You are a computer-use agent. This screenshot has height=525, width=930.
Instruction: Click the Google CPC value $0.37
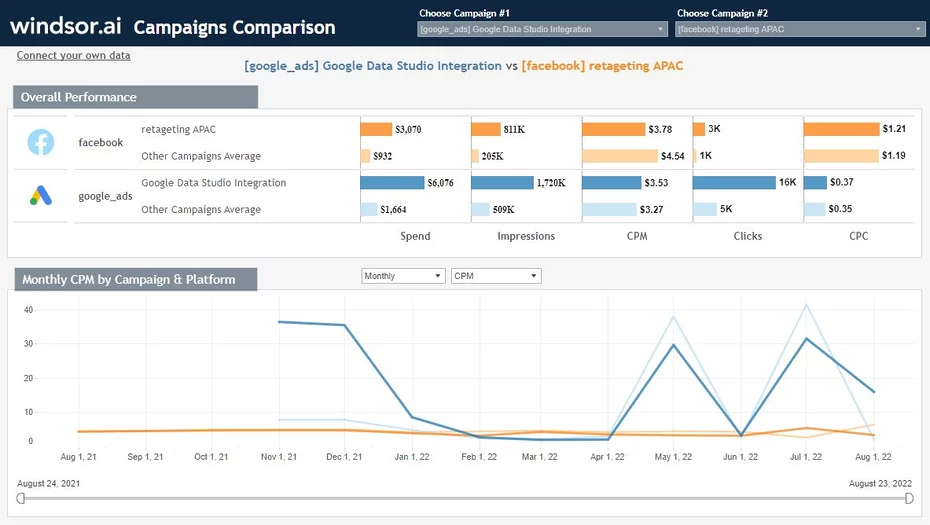(842, 182)
